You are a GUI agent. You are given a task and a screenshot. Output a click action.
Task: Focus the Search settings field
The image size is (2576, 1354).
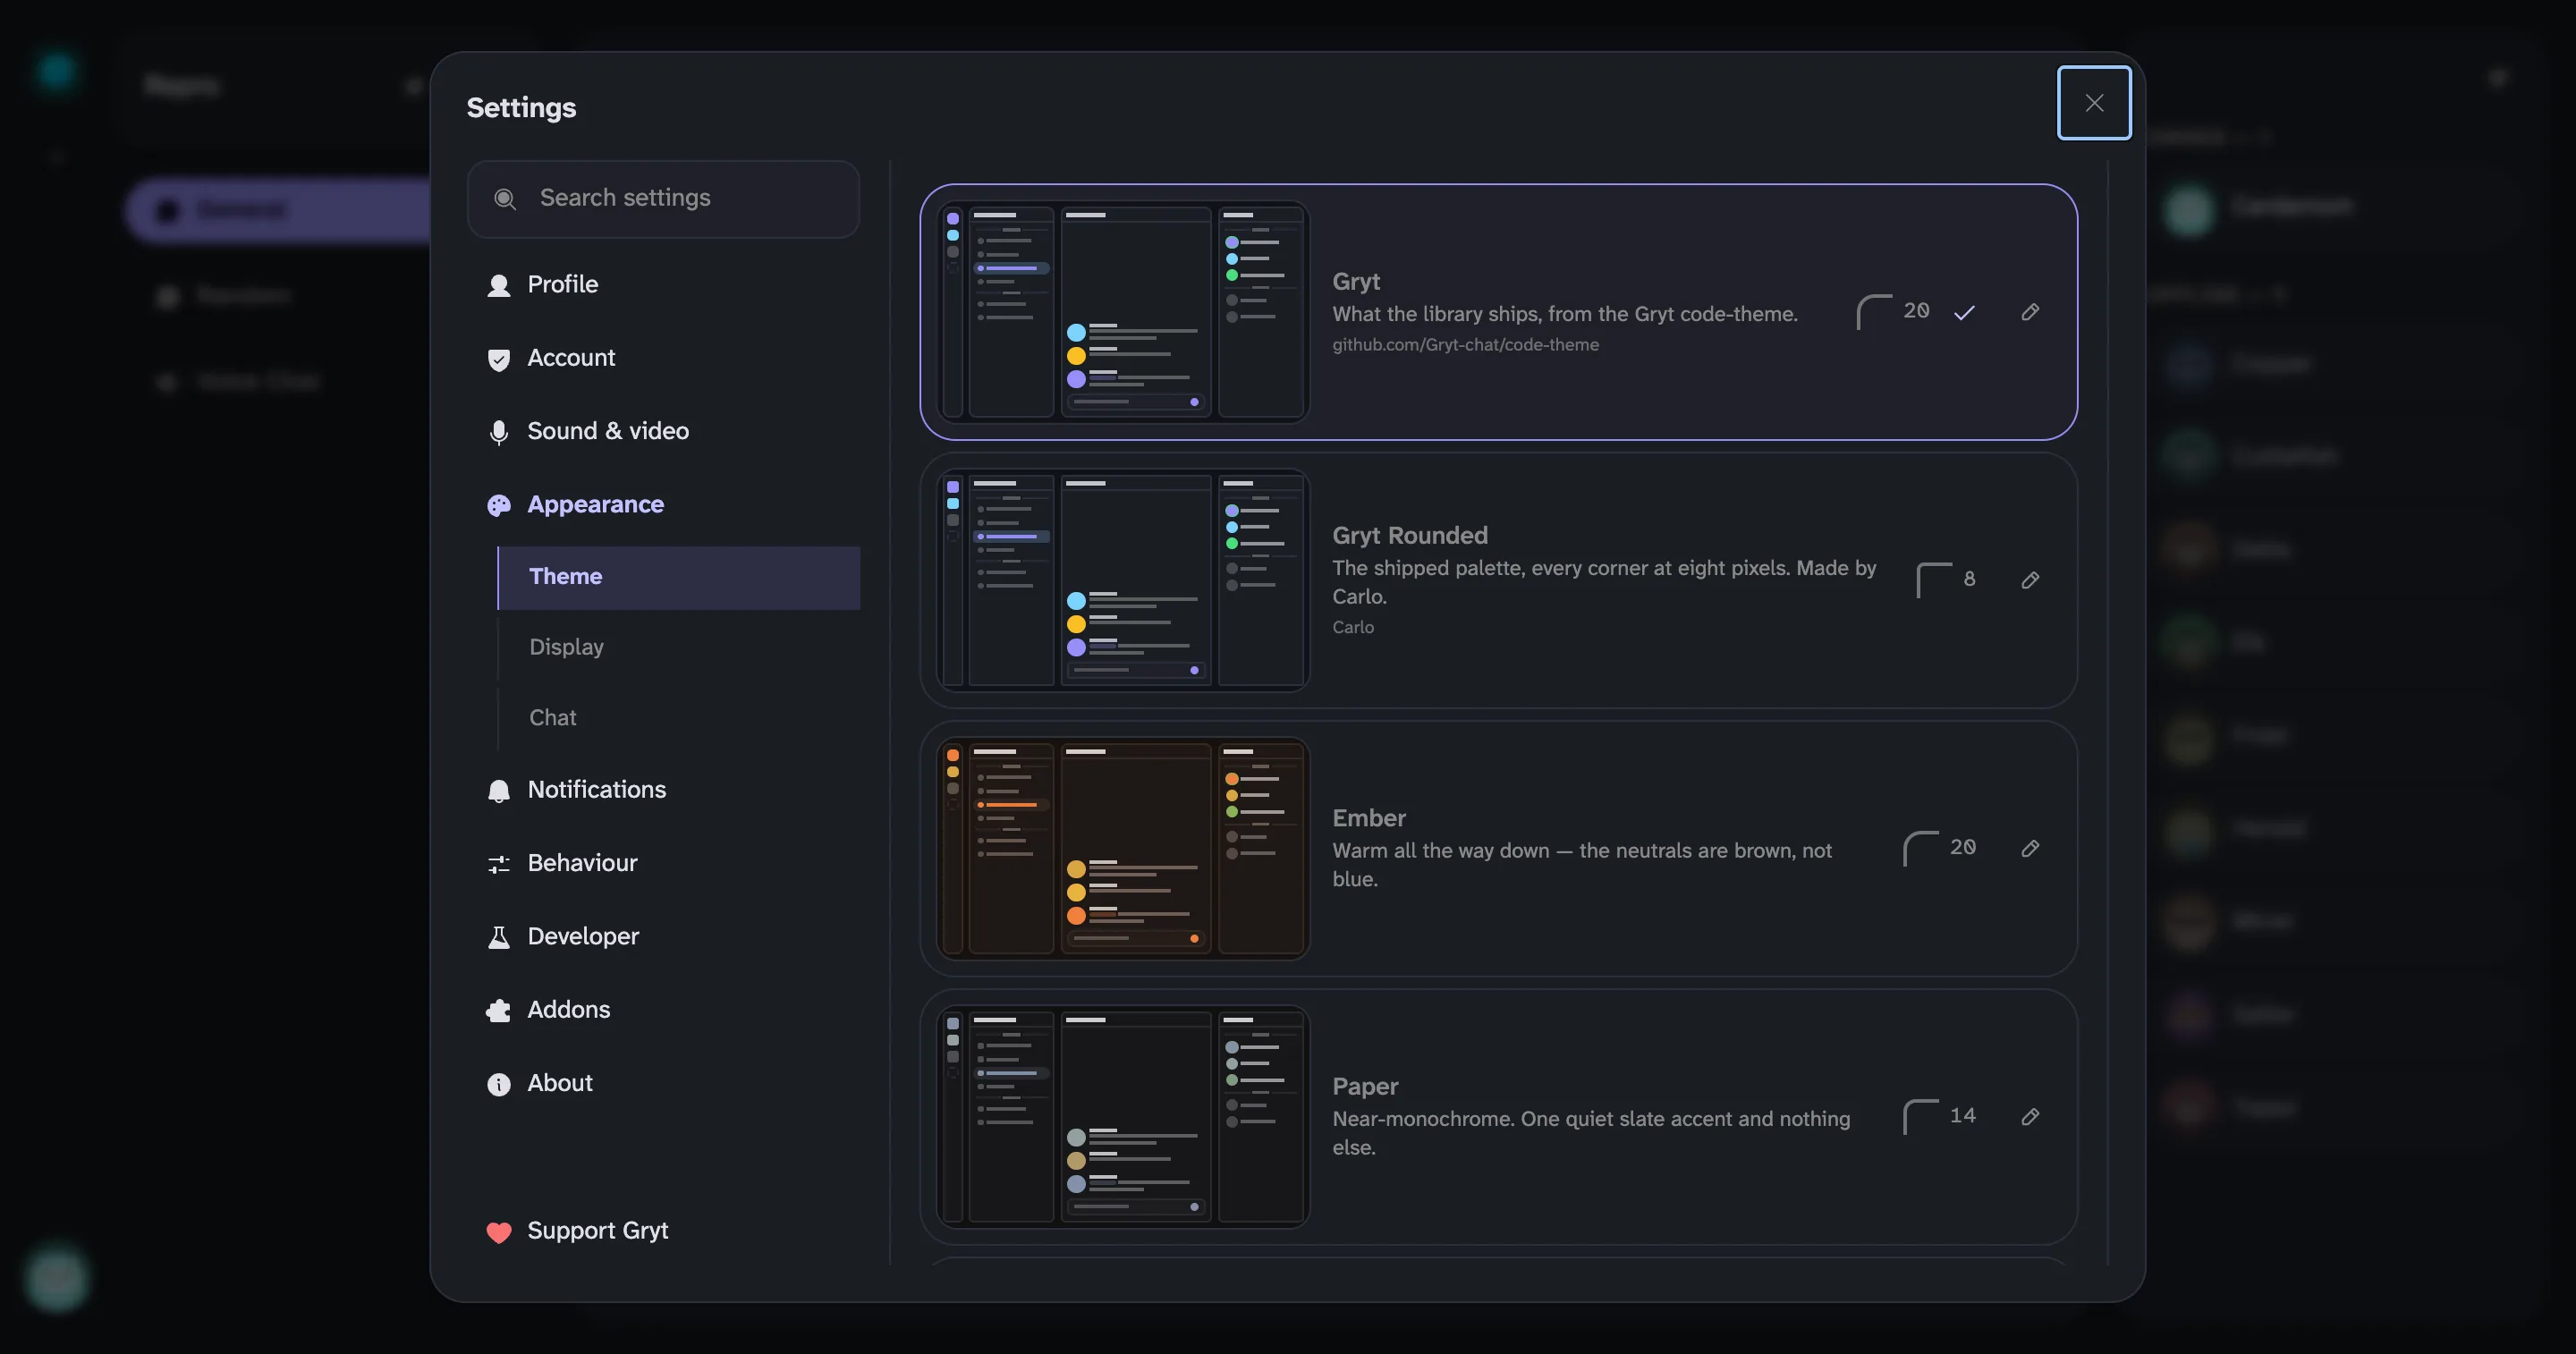tap(664, 199)
